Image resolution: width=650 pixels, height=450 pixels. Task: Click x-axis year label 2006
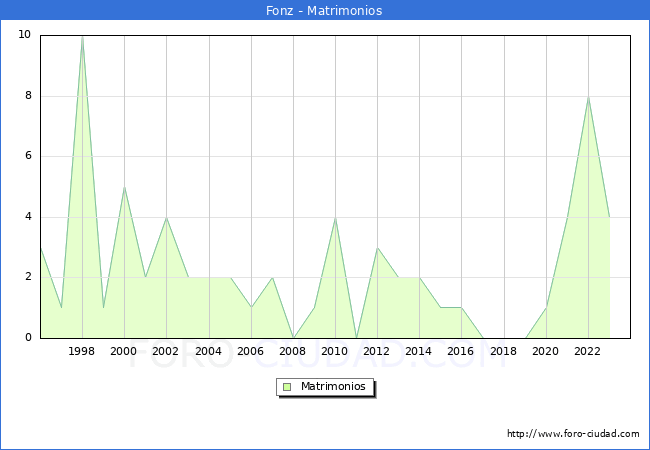250,351
